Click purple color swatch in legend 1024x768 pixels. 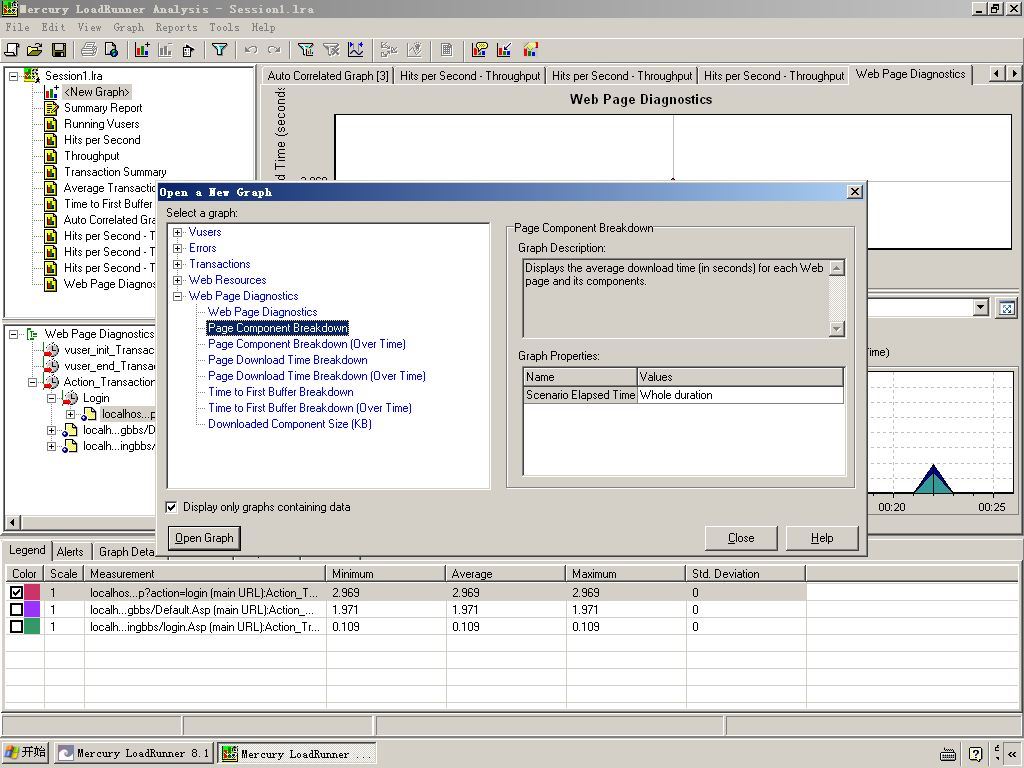(33, 609)
